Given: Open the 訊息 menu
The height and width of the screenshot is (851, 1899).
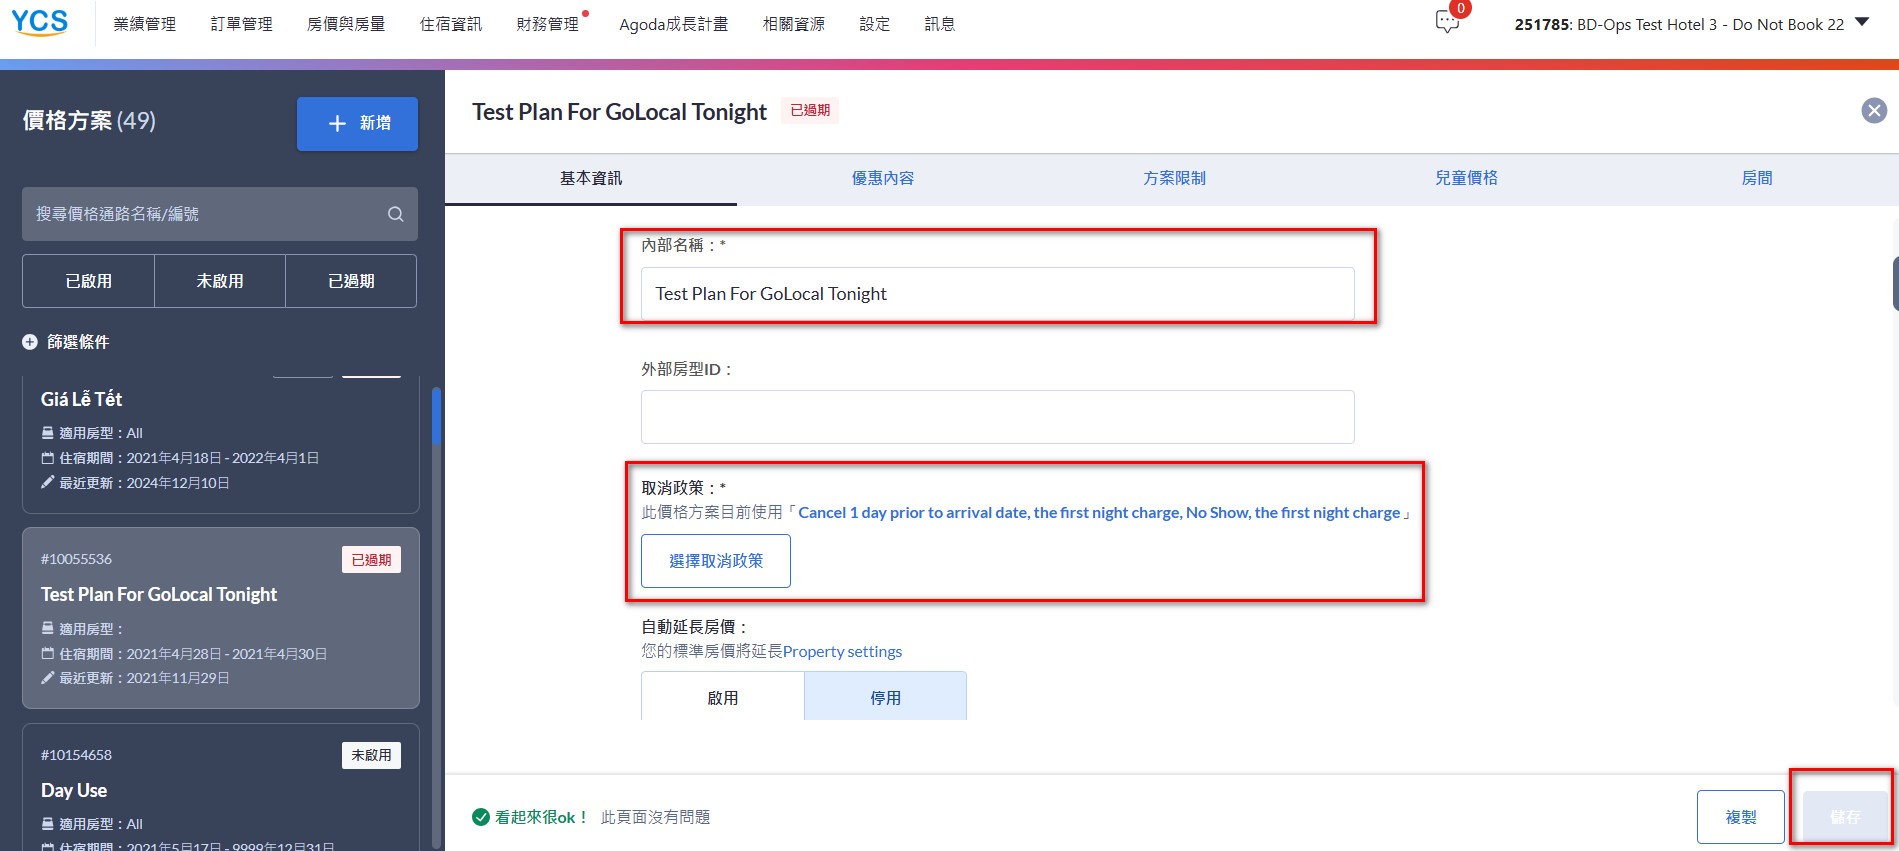Looking at the screenshot, I should tap(940, 24).
